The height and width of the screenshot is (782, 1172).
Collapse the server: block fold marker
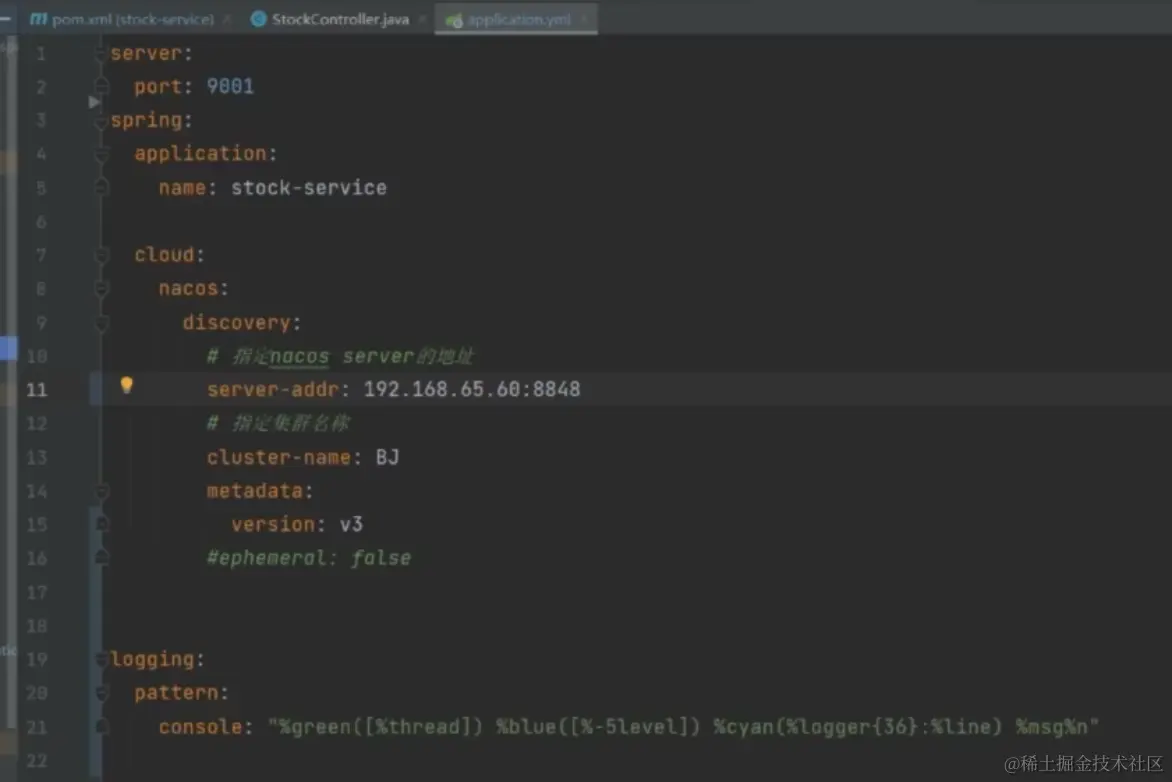(101, 53)
